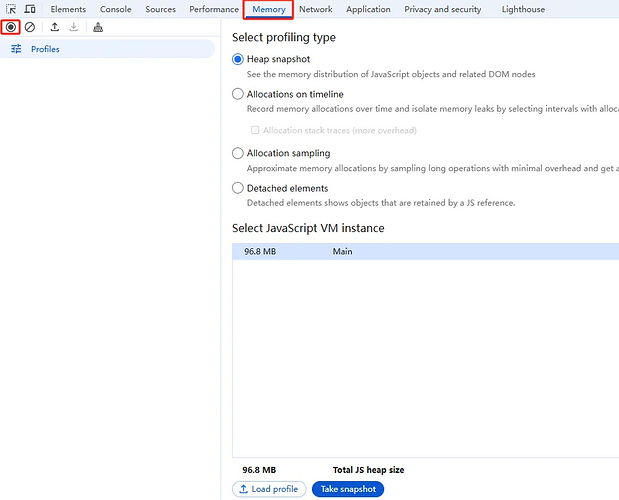Open the Application tab
The width and height of the screenshot is (619, 500).
tap(368, 9)
